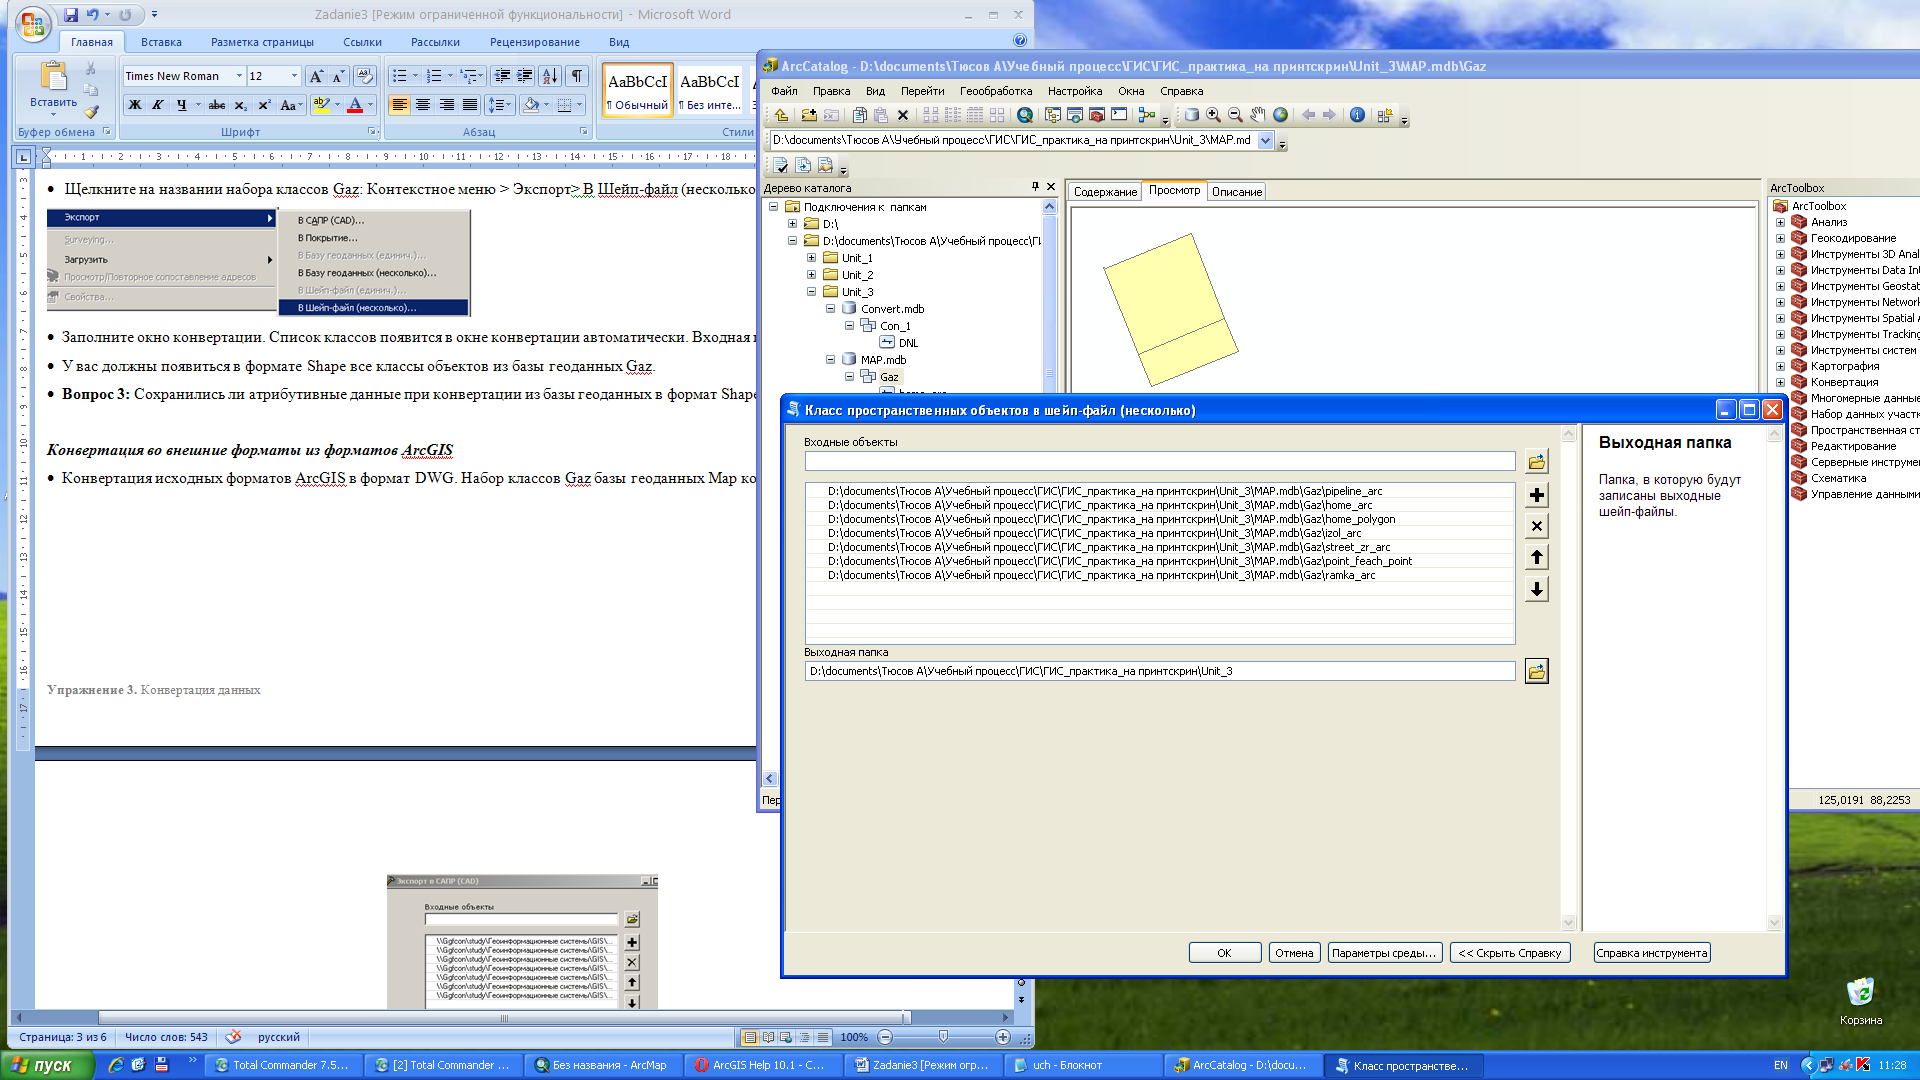Screen dimensions: 1920x1080
Task: Switch ArcCatalog contents to Details view
Action: [975, 115]
